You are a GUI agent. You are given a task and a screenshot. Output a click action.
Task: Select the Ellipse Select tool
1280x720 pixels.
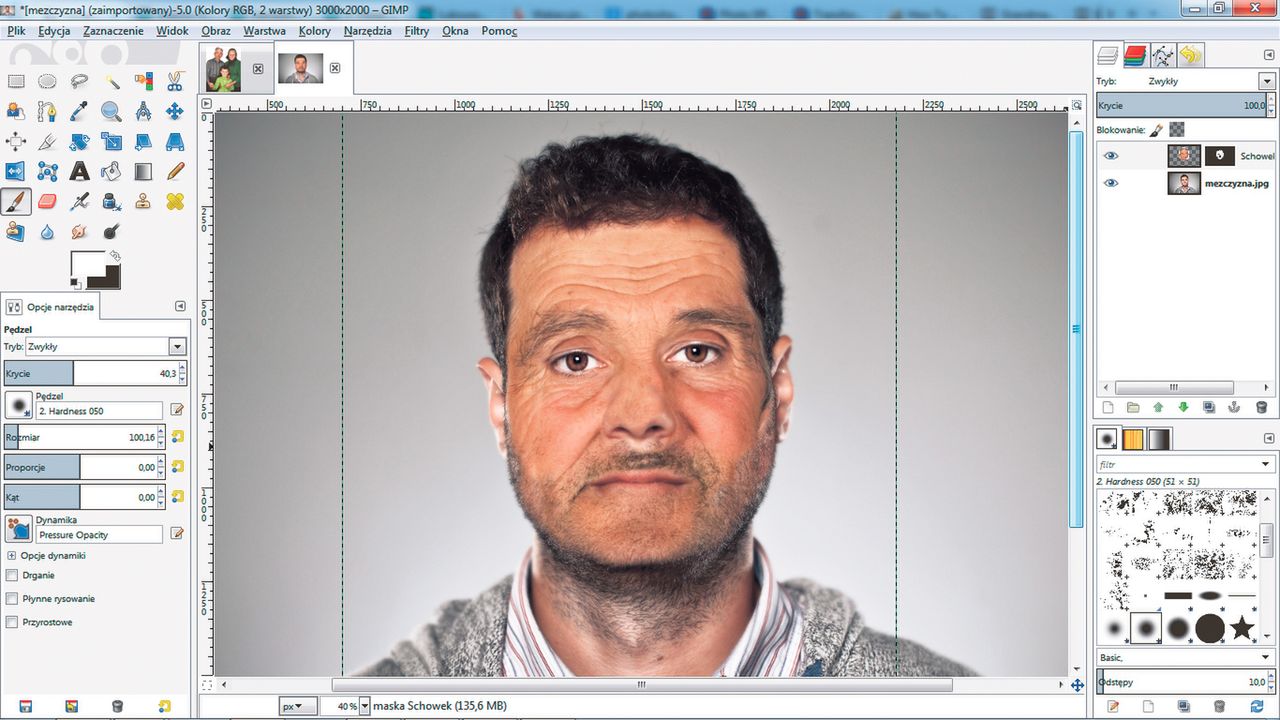pos(47,81)
